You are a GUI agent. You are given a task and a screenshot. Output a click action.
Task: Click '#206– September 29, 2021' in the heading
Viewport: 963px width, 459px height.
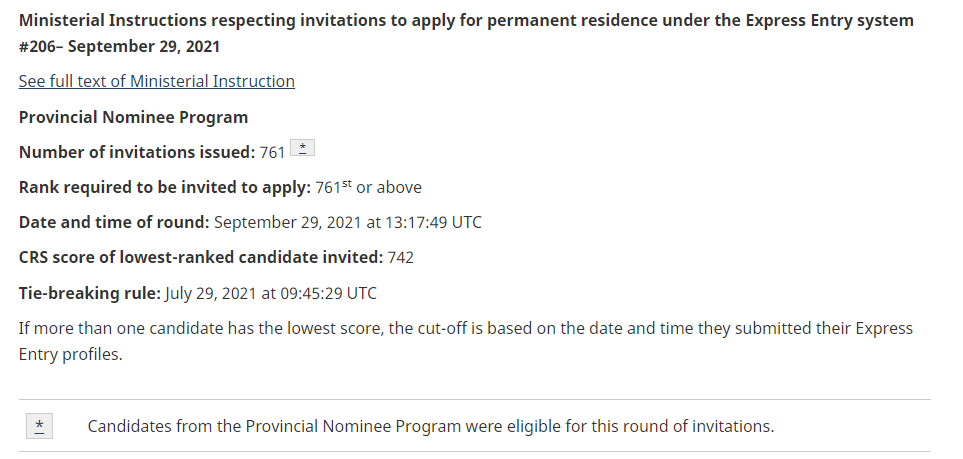click(120, 46)
